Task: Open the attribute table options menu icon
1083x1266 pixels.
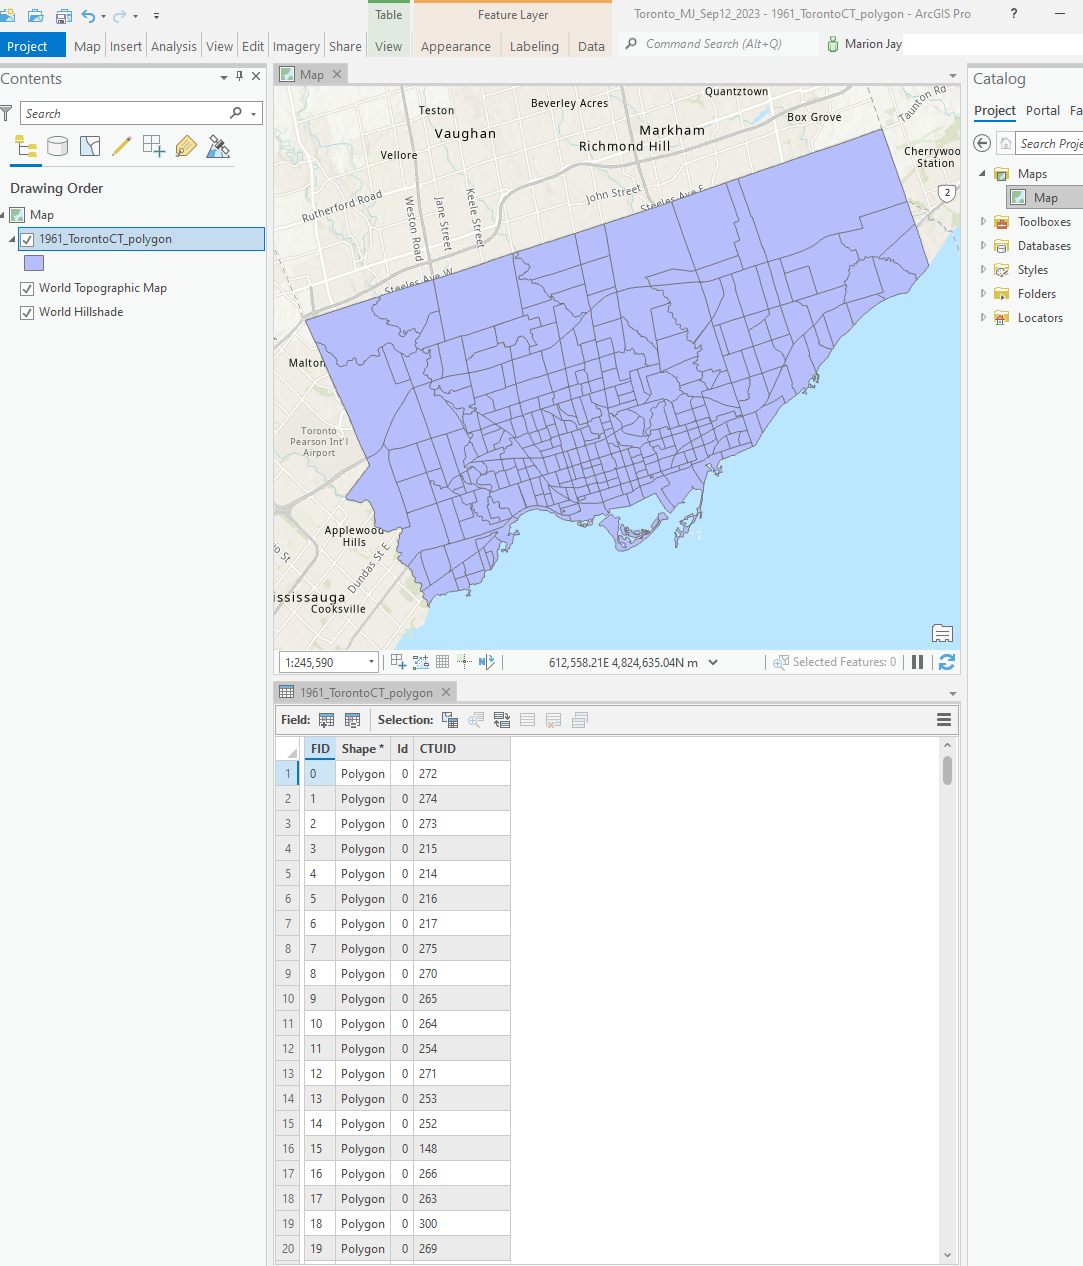Action: coord(943,719)
